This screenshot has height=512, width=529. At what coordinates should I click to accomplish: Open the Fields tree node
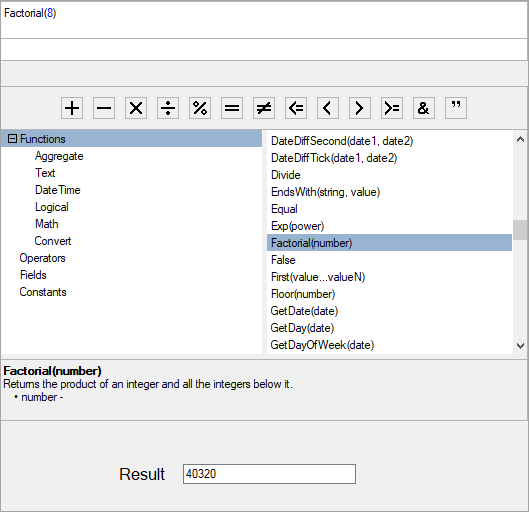[x=33, y=275]
